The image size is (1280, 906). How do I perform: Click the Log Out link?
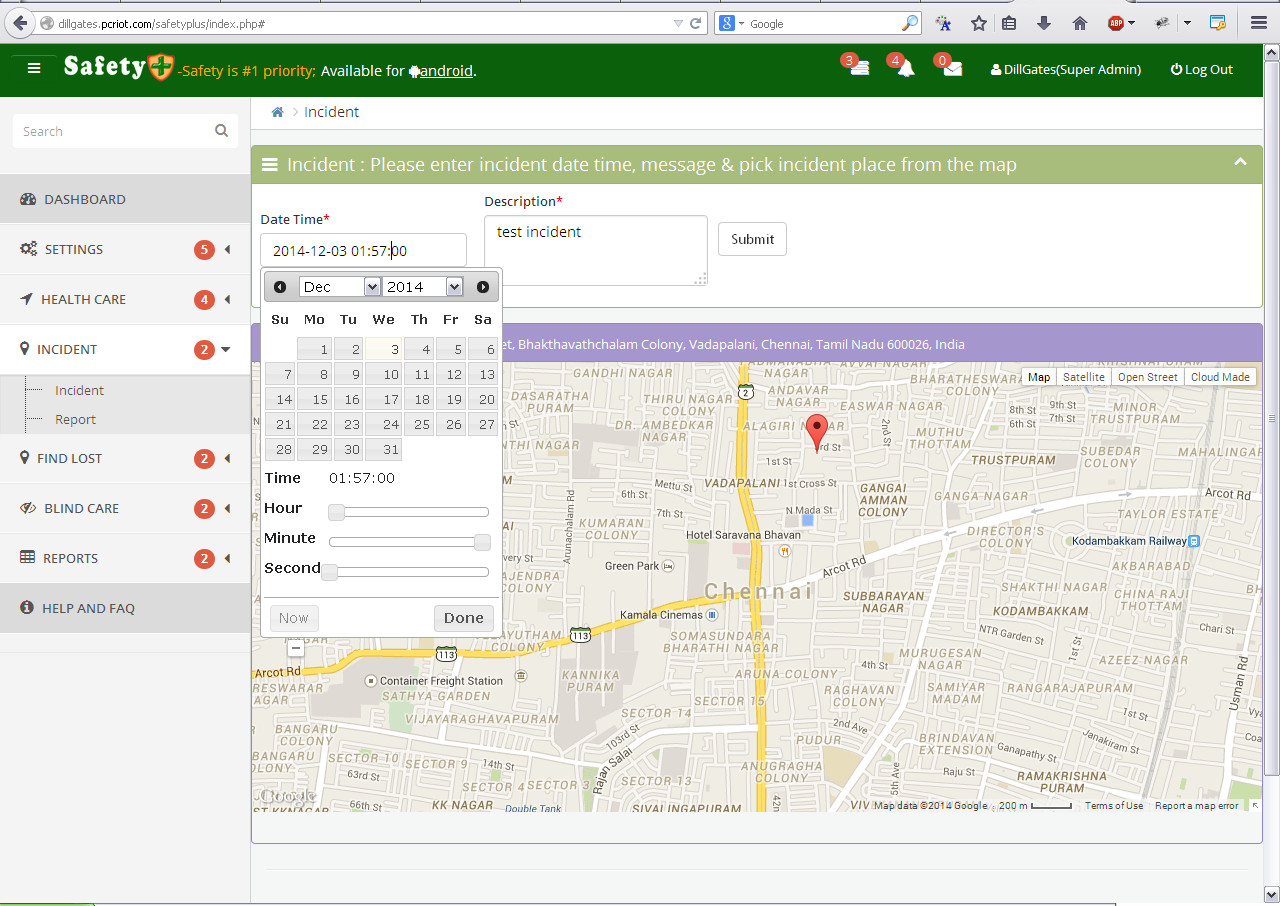point(1201,69)
